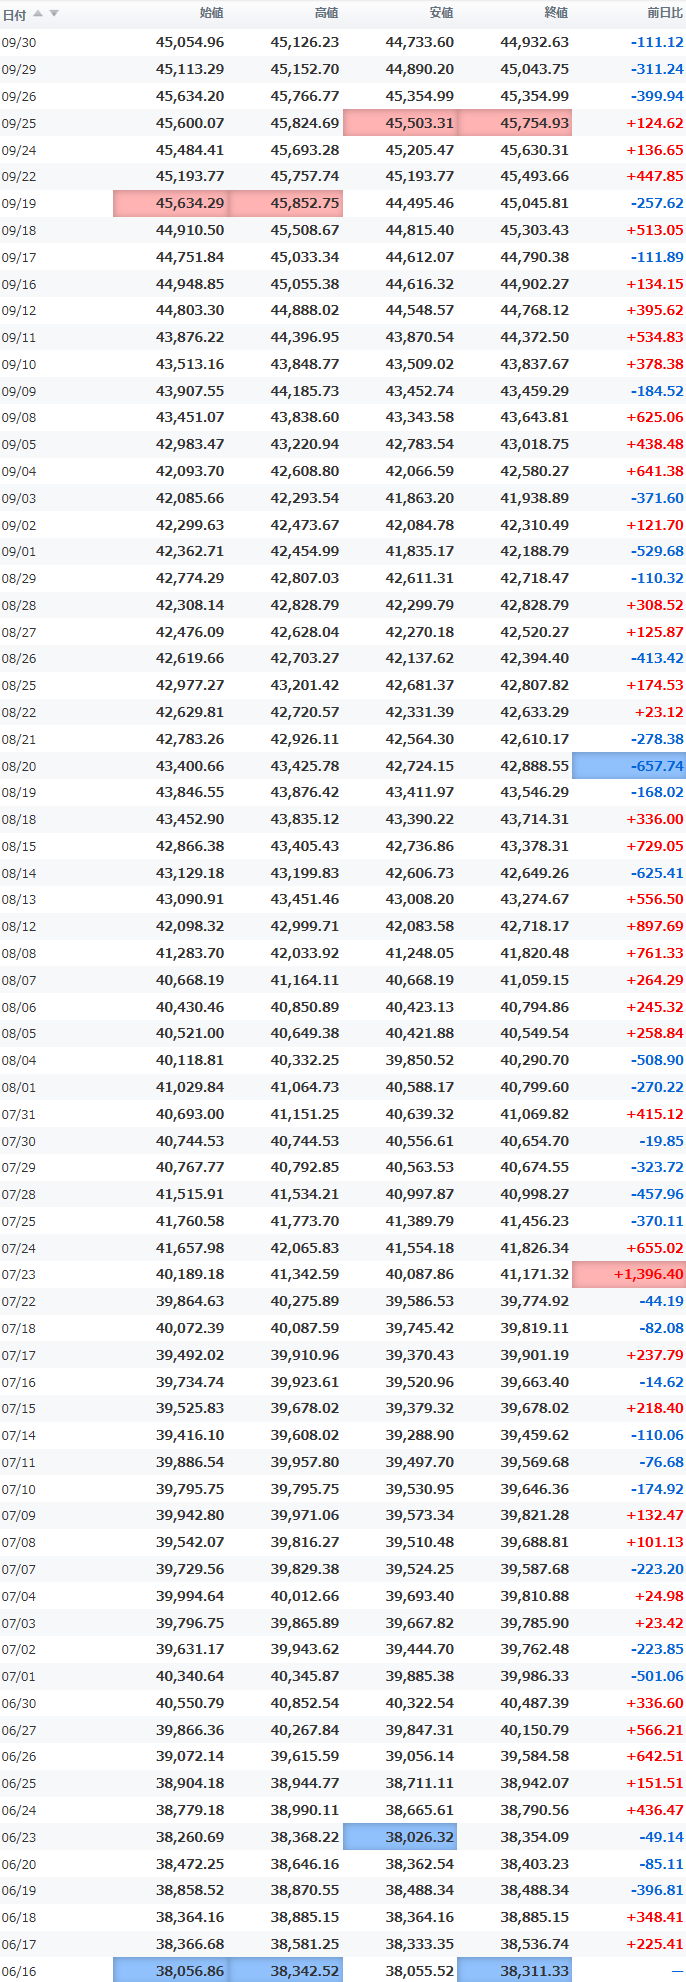Screen dimensions: 686x1982
Task: Click highlighted close value 45,754.93
Action: 515,123
